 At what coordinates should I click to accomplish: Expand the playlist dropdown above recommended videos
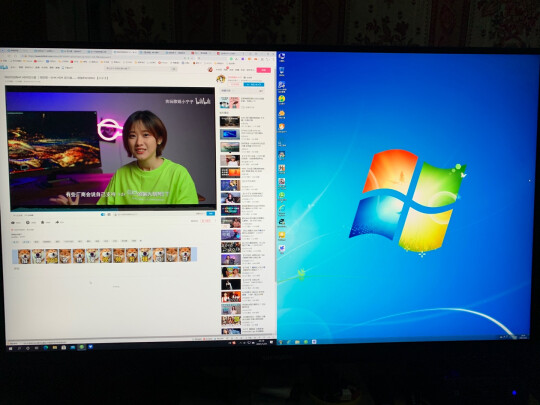pos(261,91)
